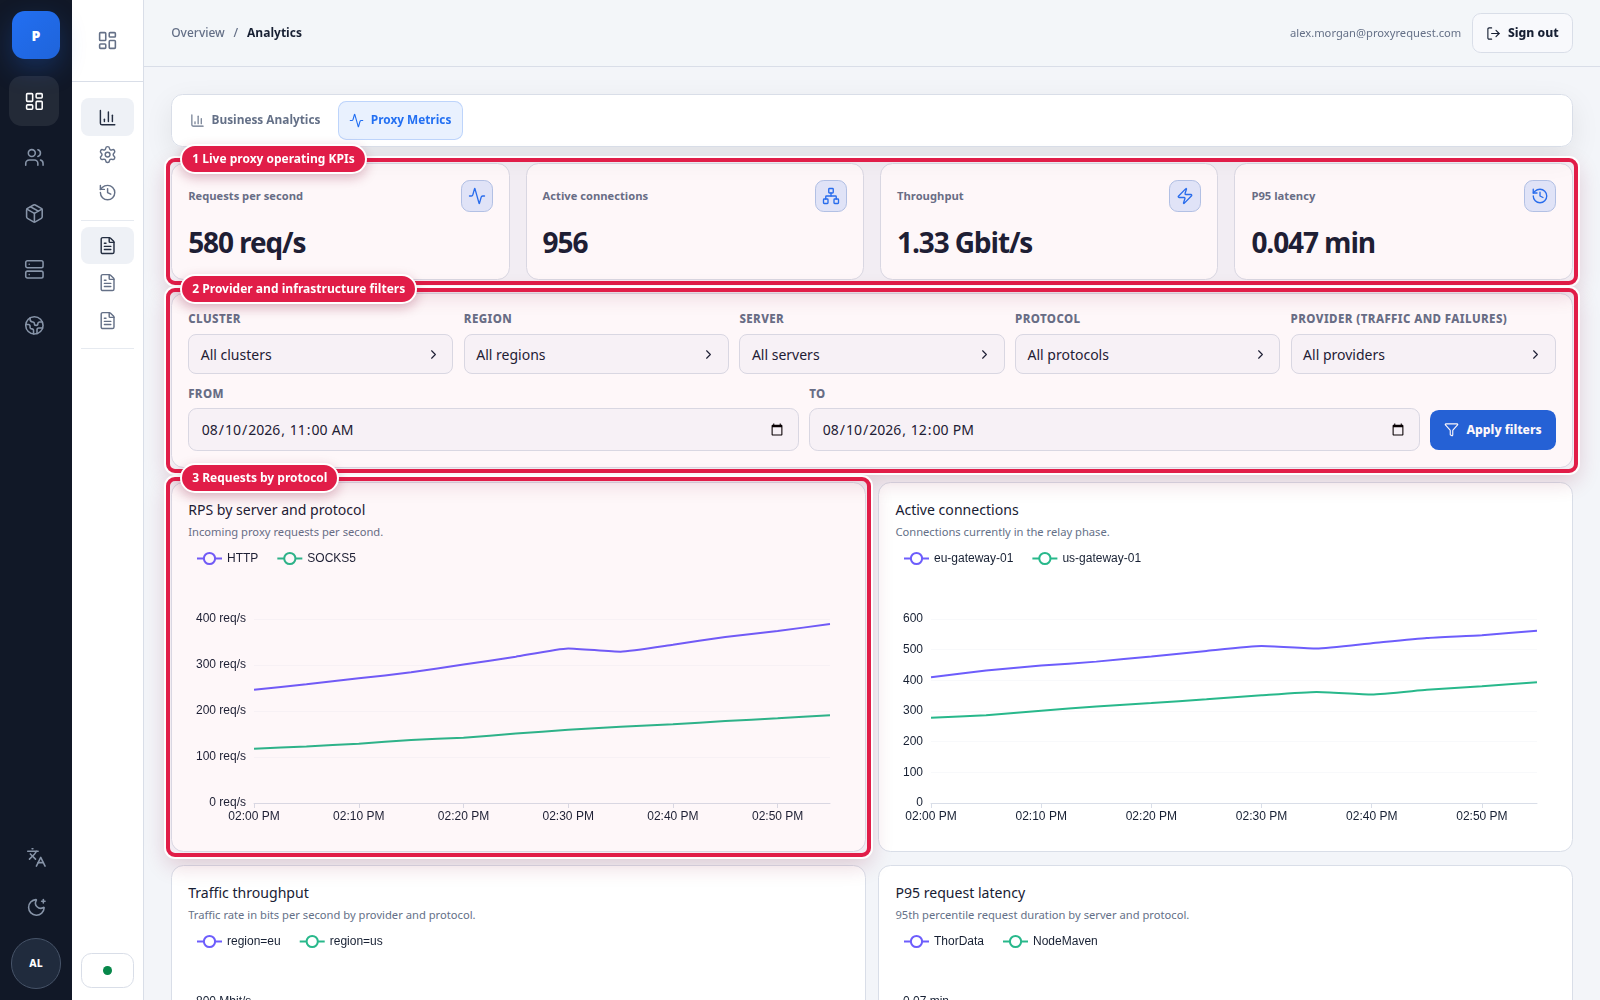The width and height of the screenshot is (1600, 1000).
Task: Switch to Business Analytics tab
Action: coord(256,120)
